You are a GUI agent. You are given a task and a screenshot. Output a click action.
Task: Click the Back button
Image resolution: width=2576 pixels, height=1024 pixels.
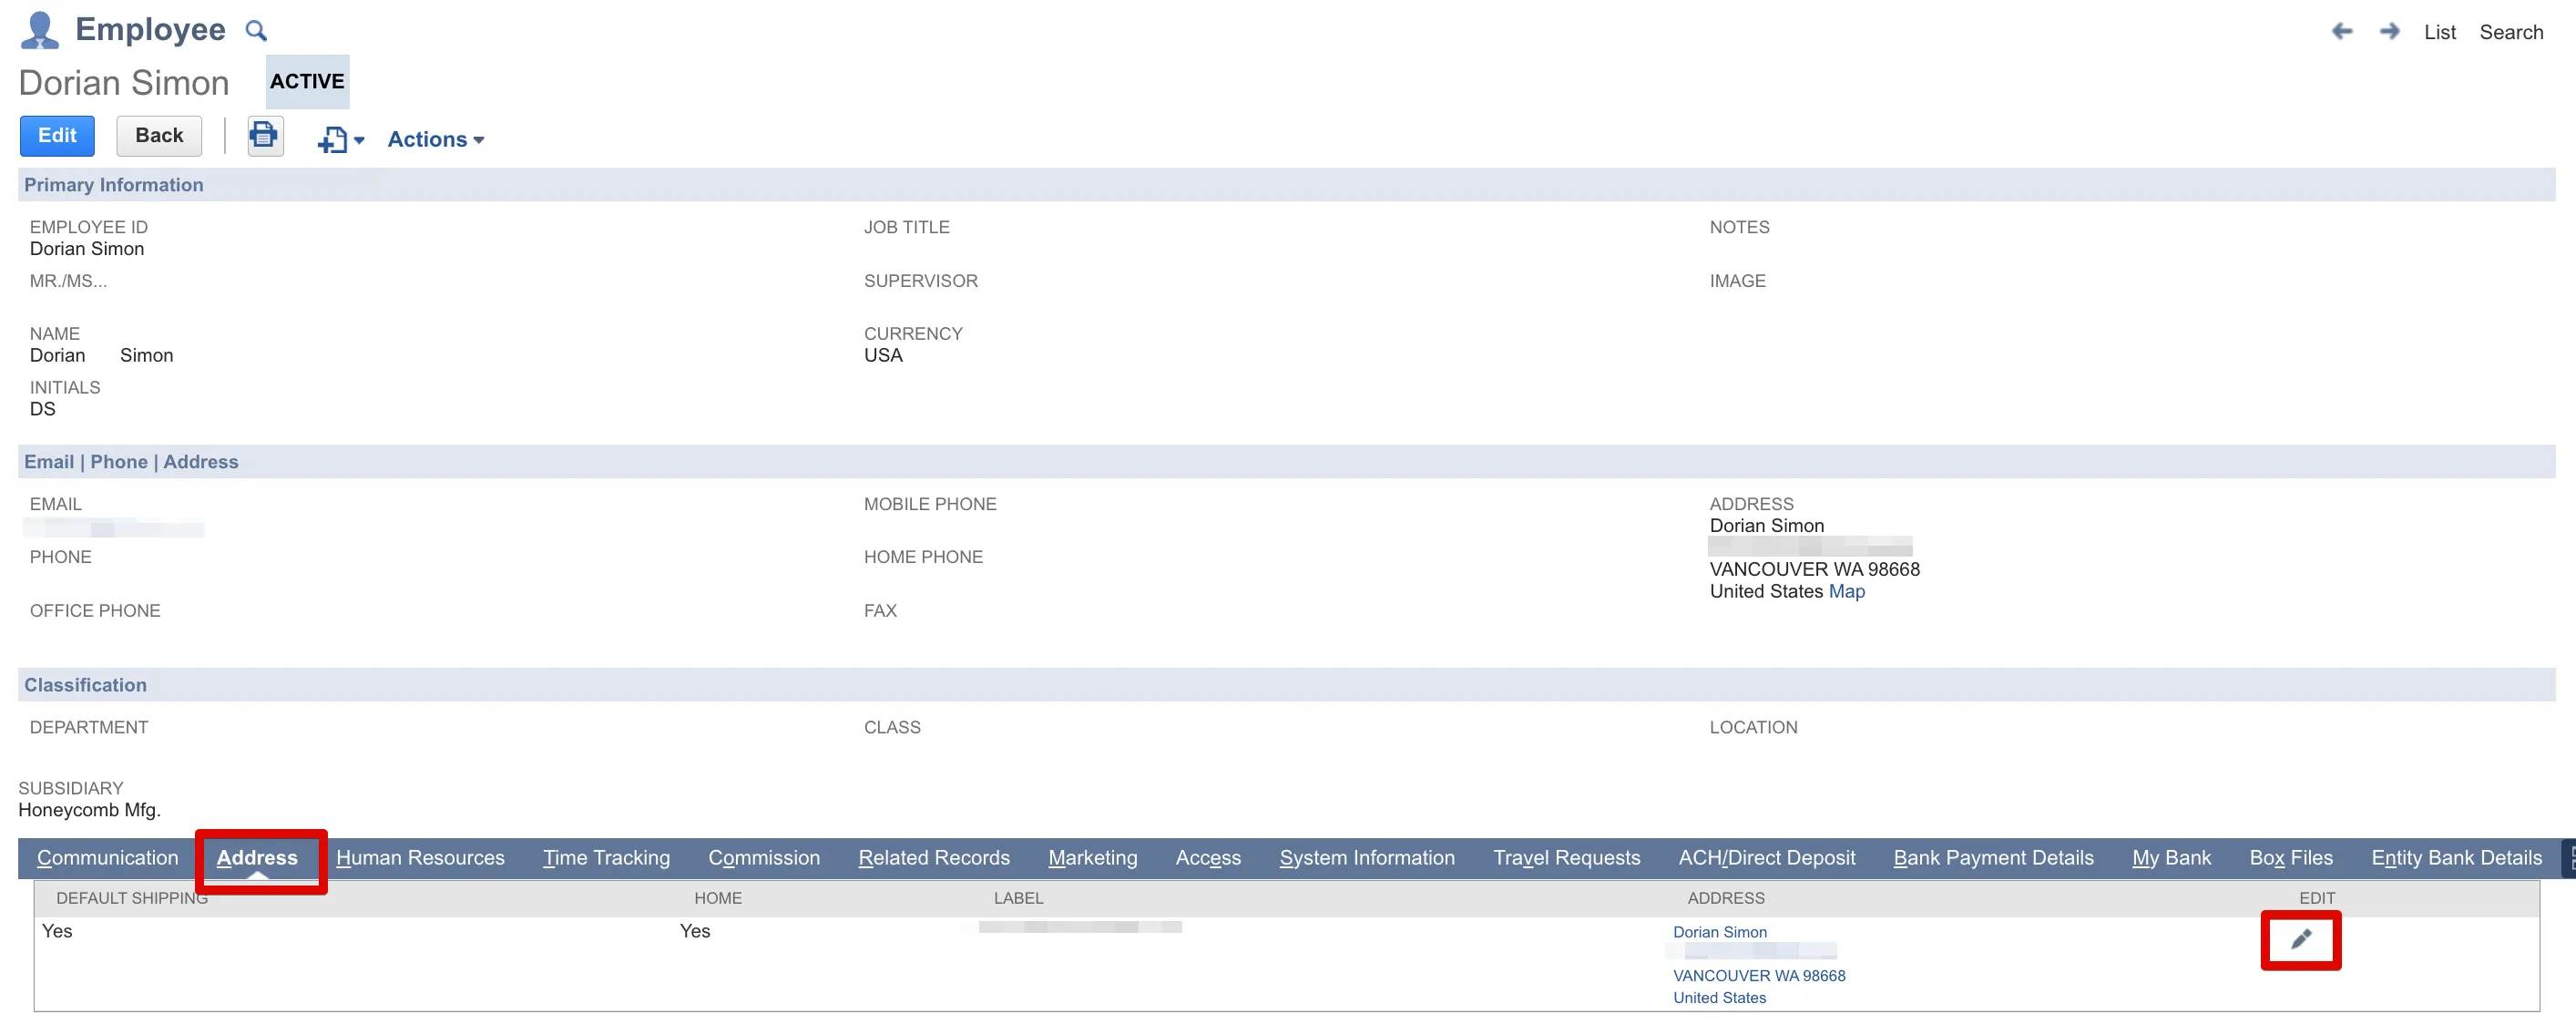159,136
